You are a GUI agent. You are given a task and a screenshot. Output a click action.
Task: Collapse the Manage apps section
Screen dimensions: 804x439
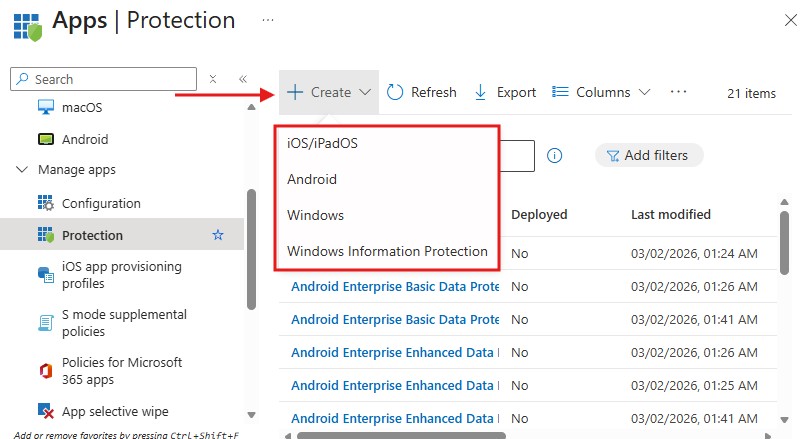point(22,169)
